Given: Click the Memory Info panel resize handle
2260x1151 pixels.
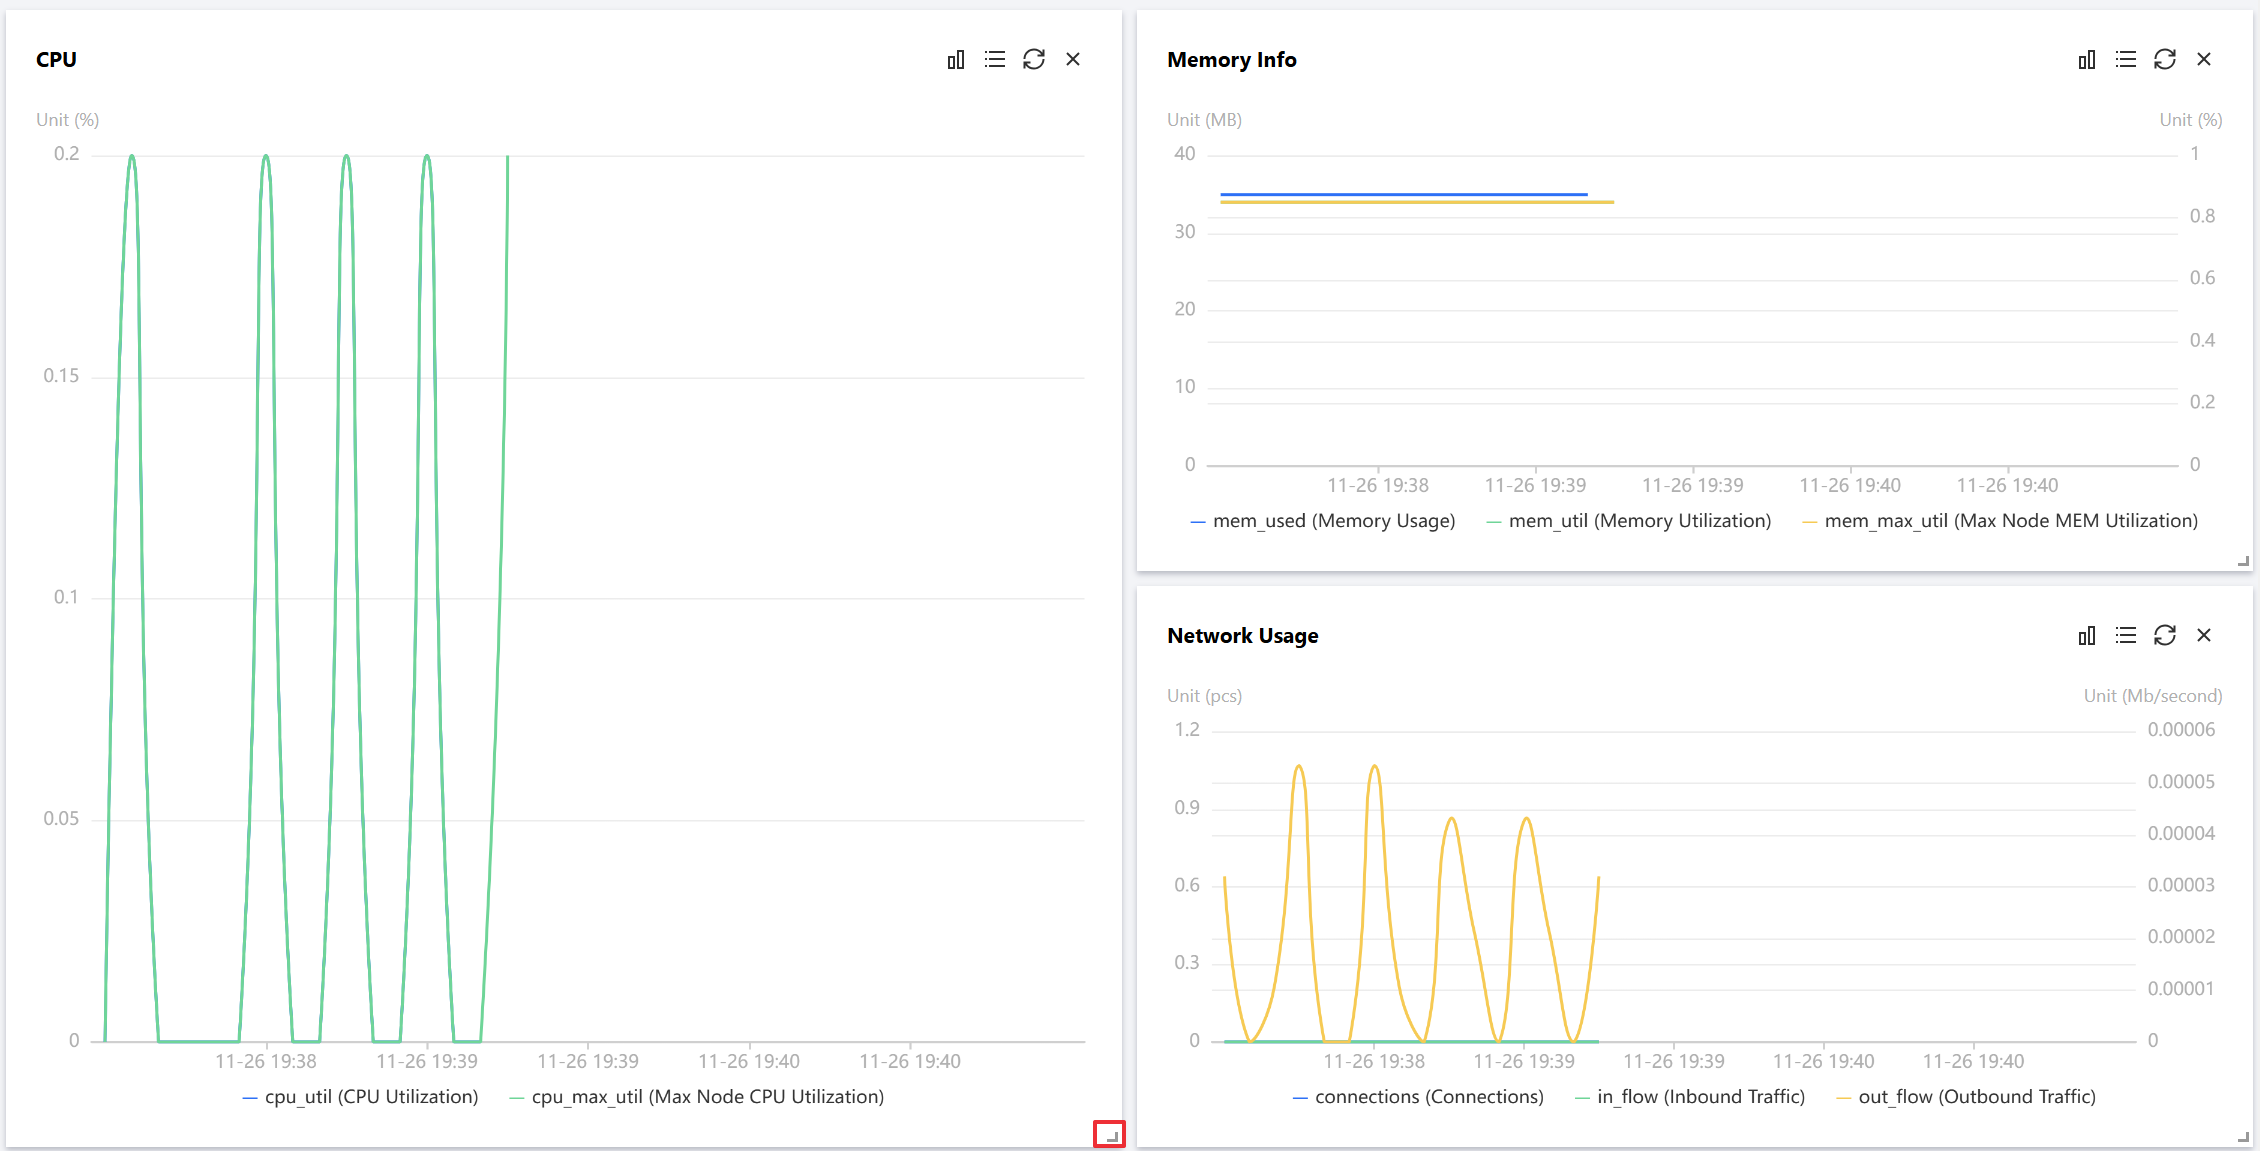Looking at the screenshot, I should (x=2243, y=562).
